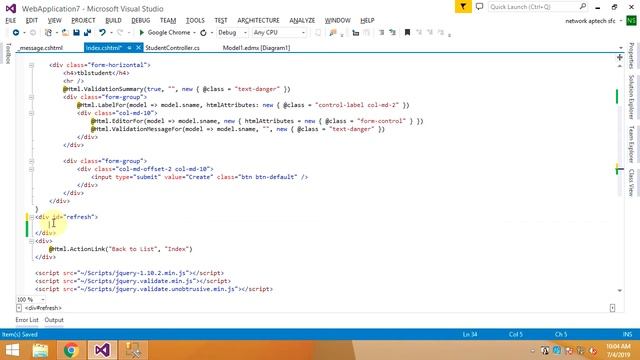The width and height of the screenshot is (640, 360).
Task: Collapse the col-md-offset-2 div block
Action: 31,169
